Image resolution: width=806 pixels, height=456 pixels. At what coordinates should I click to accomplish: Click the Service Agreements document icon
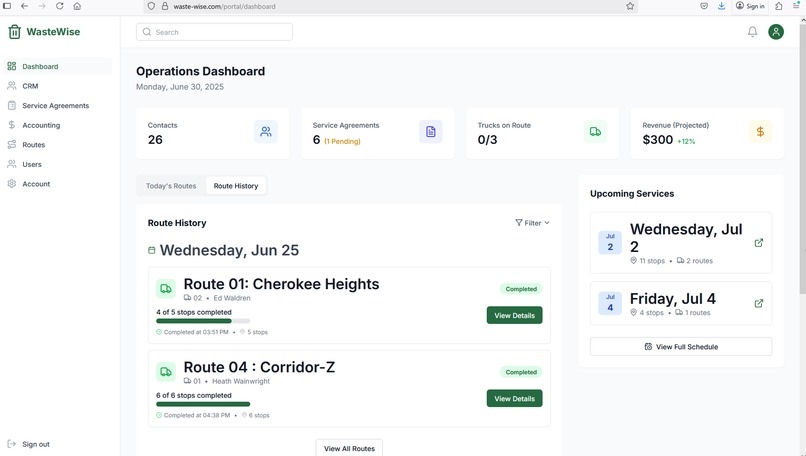431,132
